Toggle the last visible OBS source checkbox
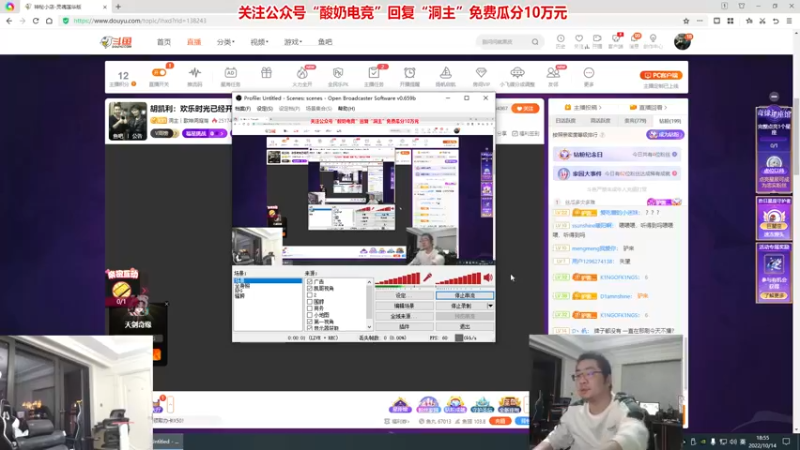 tap(310, 328)
